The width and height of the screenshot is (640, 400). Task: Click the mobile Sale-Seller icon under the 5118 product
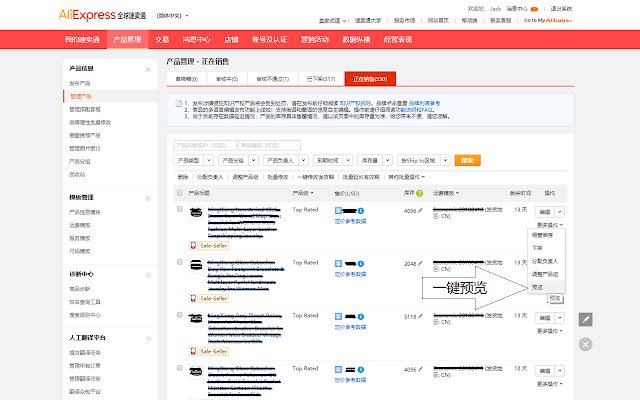[193, 351]
